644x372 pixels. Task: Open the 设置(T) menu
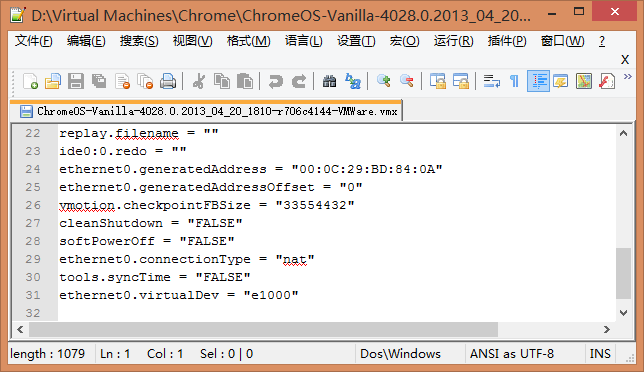[x=356, y=41]
